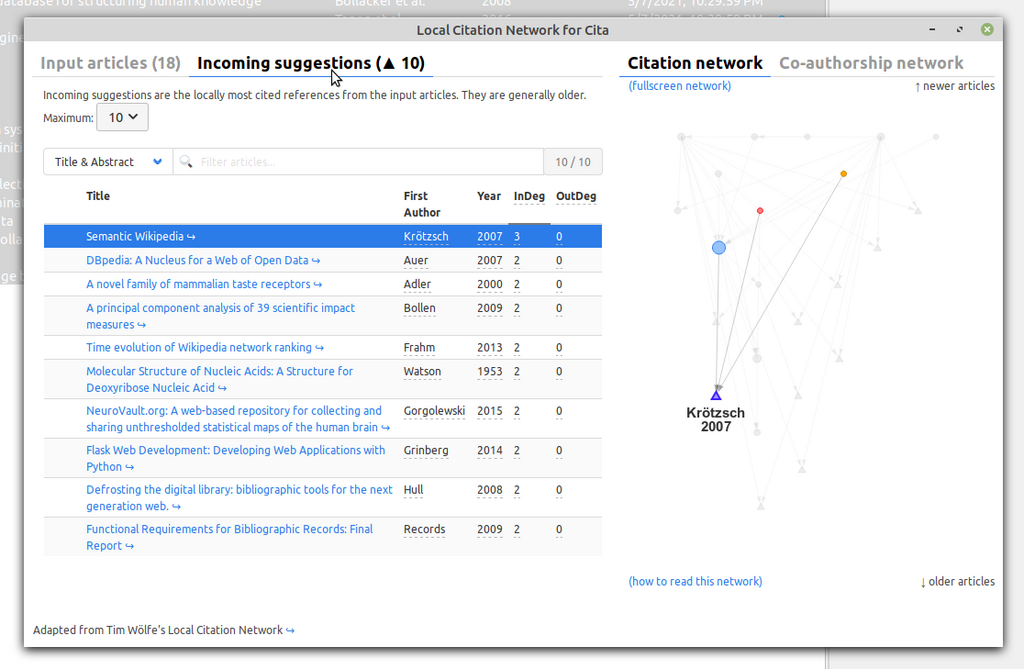Screen dimensions: 1024x669
Task: Click the magnifier icon in filter box
Action: coord(186,161)
